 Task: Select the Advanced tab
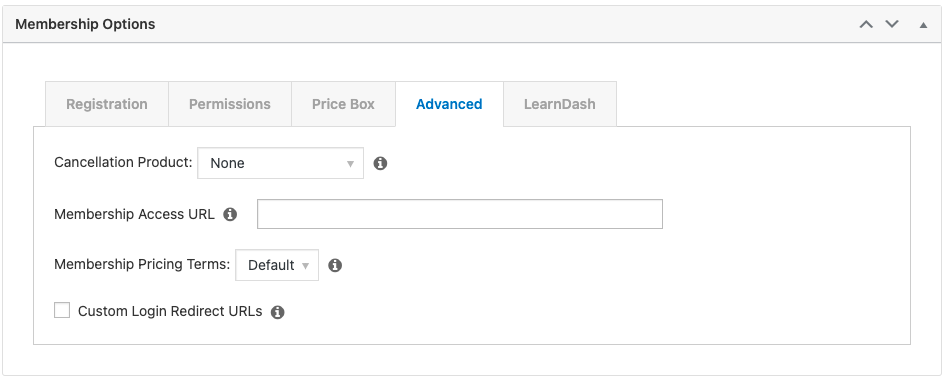(x=449, y=104)
